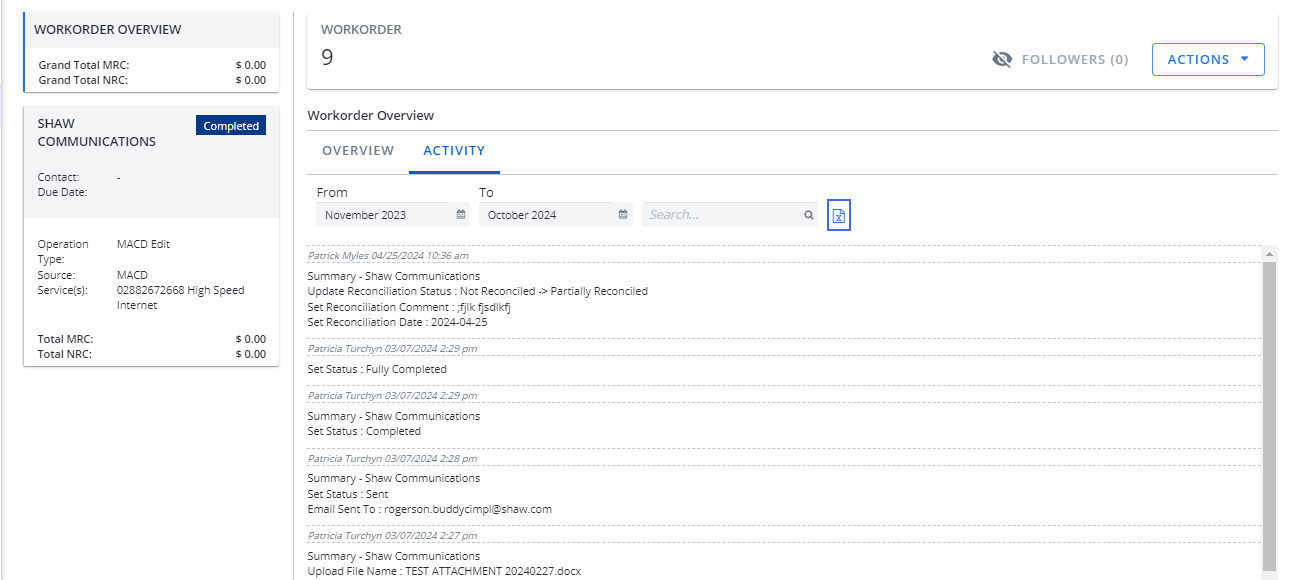
Task: Click the activity list scroll-up arrow
Action: pyautogui.click(x=1269, y=254)
